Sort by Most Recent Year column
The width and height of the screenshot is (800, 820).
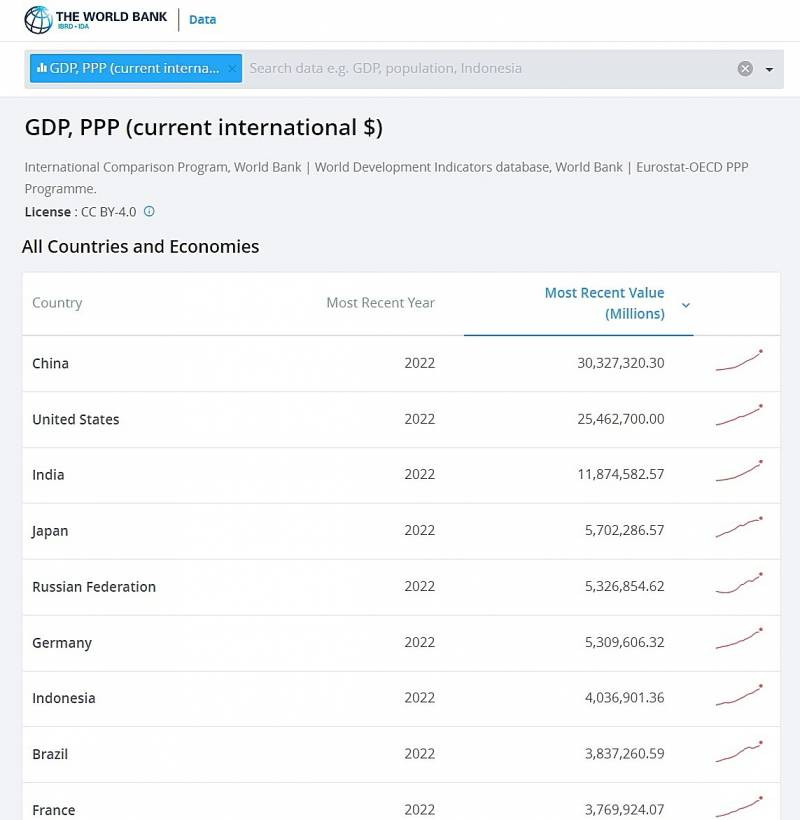(380, 303)
